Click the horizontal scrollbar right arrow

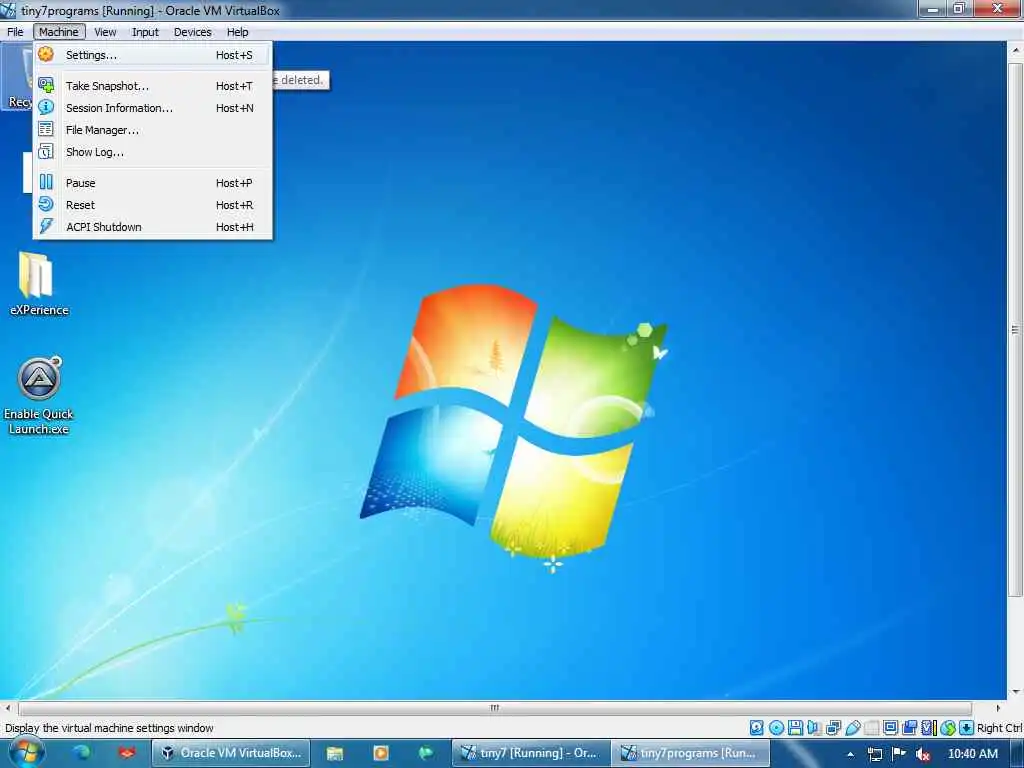coord(998,708)
